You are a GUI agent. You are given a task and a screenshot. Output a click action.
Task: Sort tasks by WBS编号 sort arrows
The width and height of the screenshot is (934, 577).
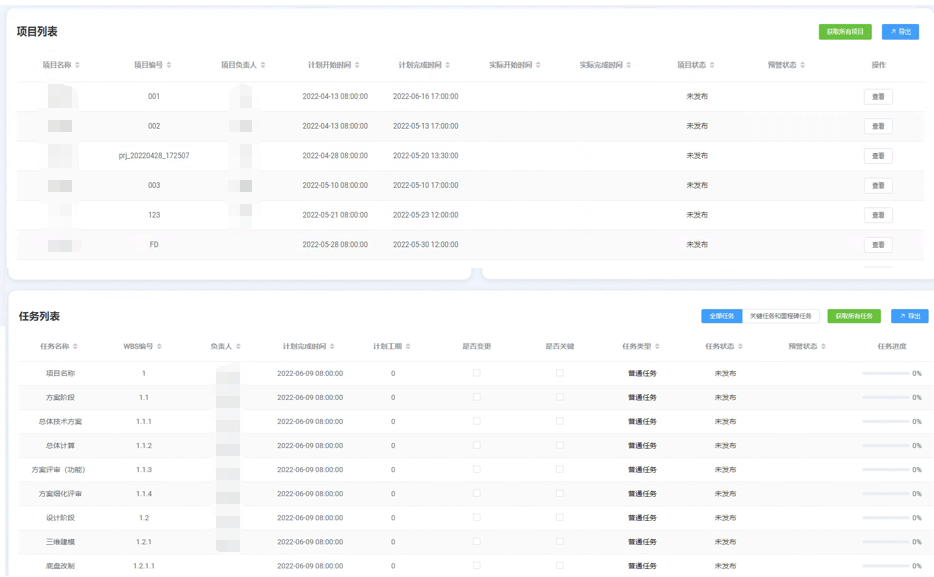tap(160, 347)
